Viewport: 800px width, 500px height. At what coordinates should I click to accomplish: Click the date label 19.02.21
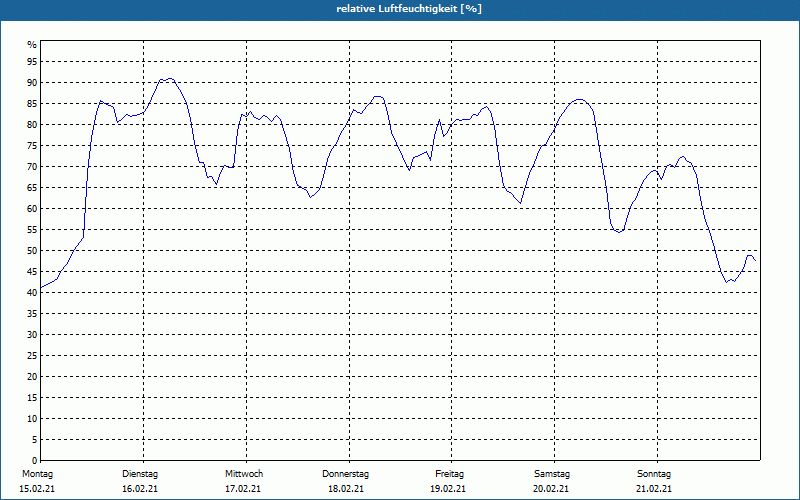point(448,489)
